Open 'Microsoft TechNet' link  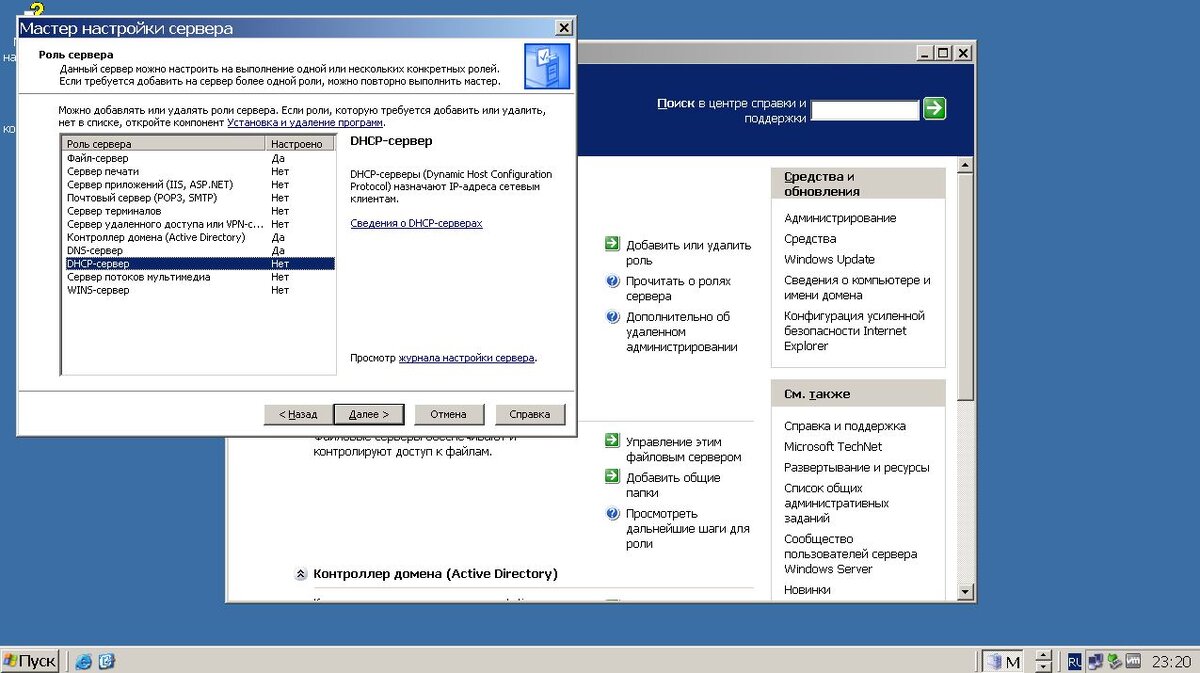(x=833, y=447)
